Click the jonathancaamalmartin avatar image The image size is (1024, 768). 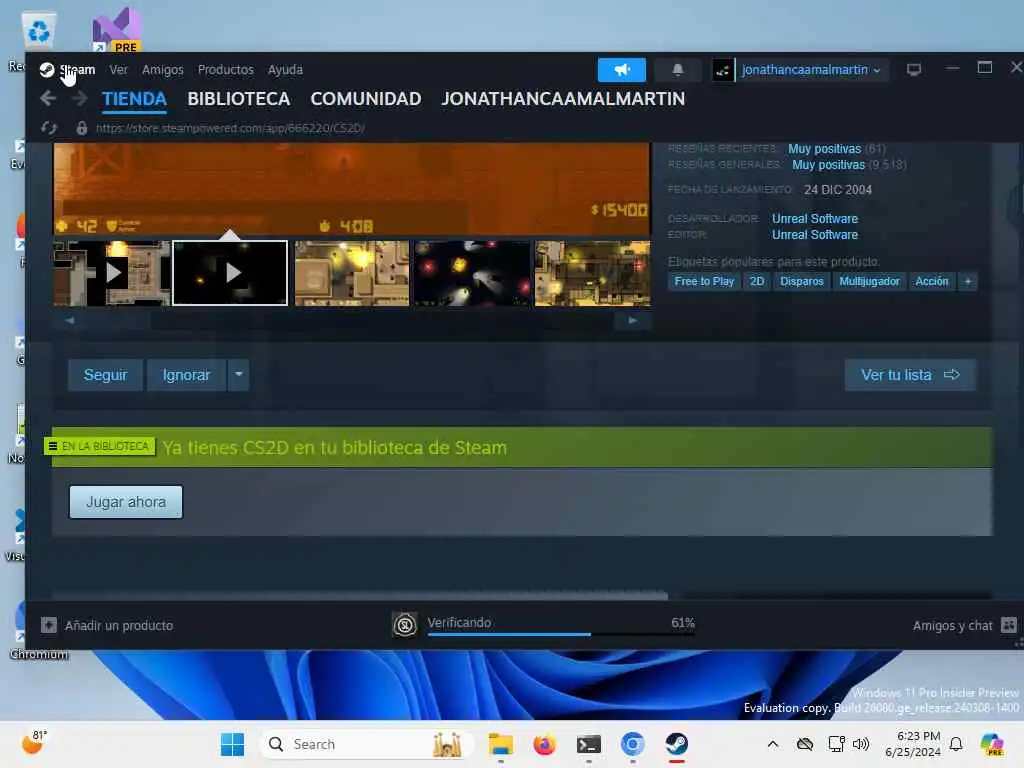(x=722, y=70)
